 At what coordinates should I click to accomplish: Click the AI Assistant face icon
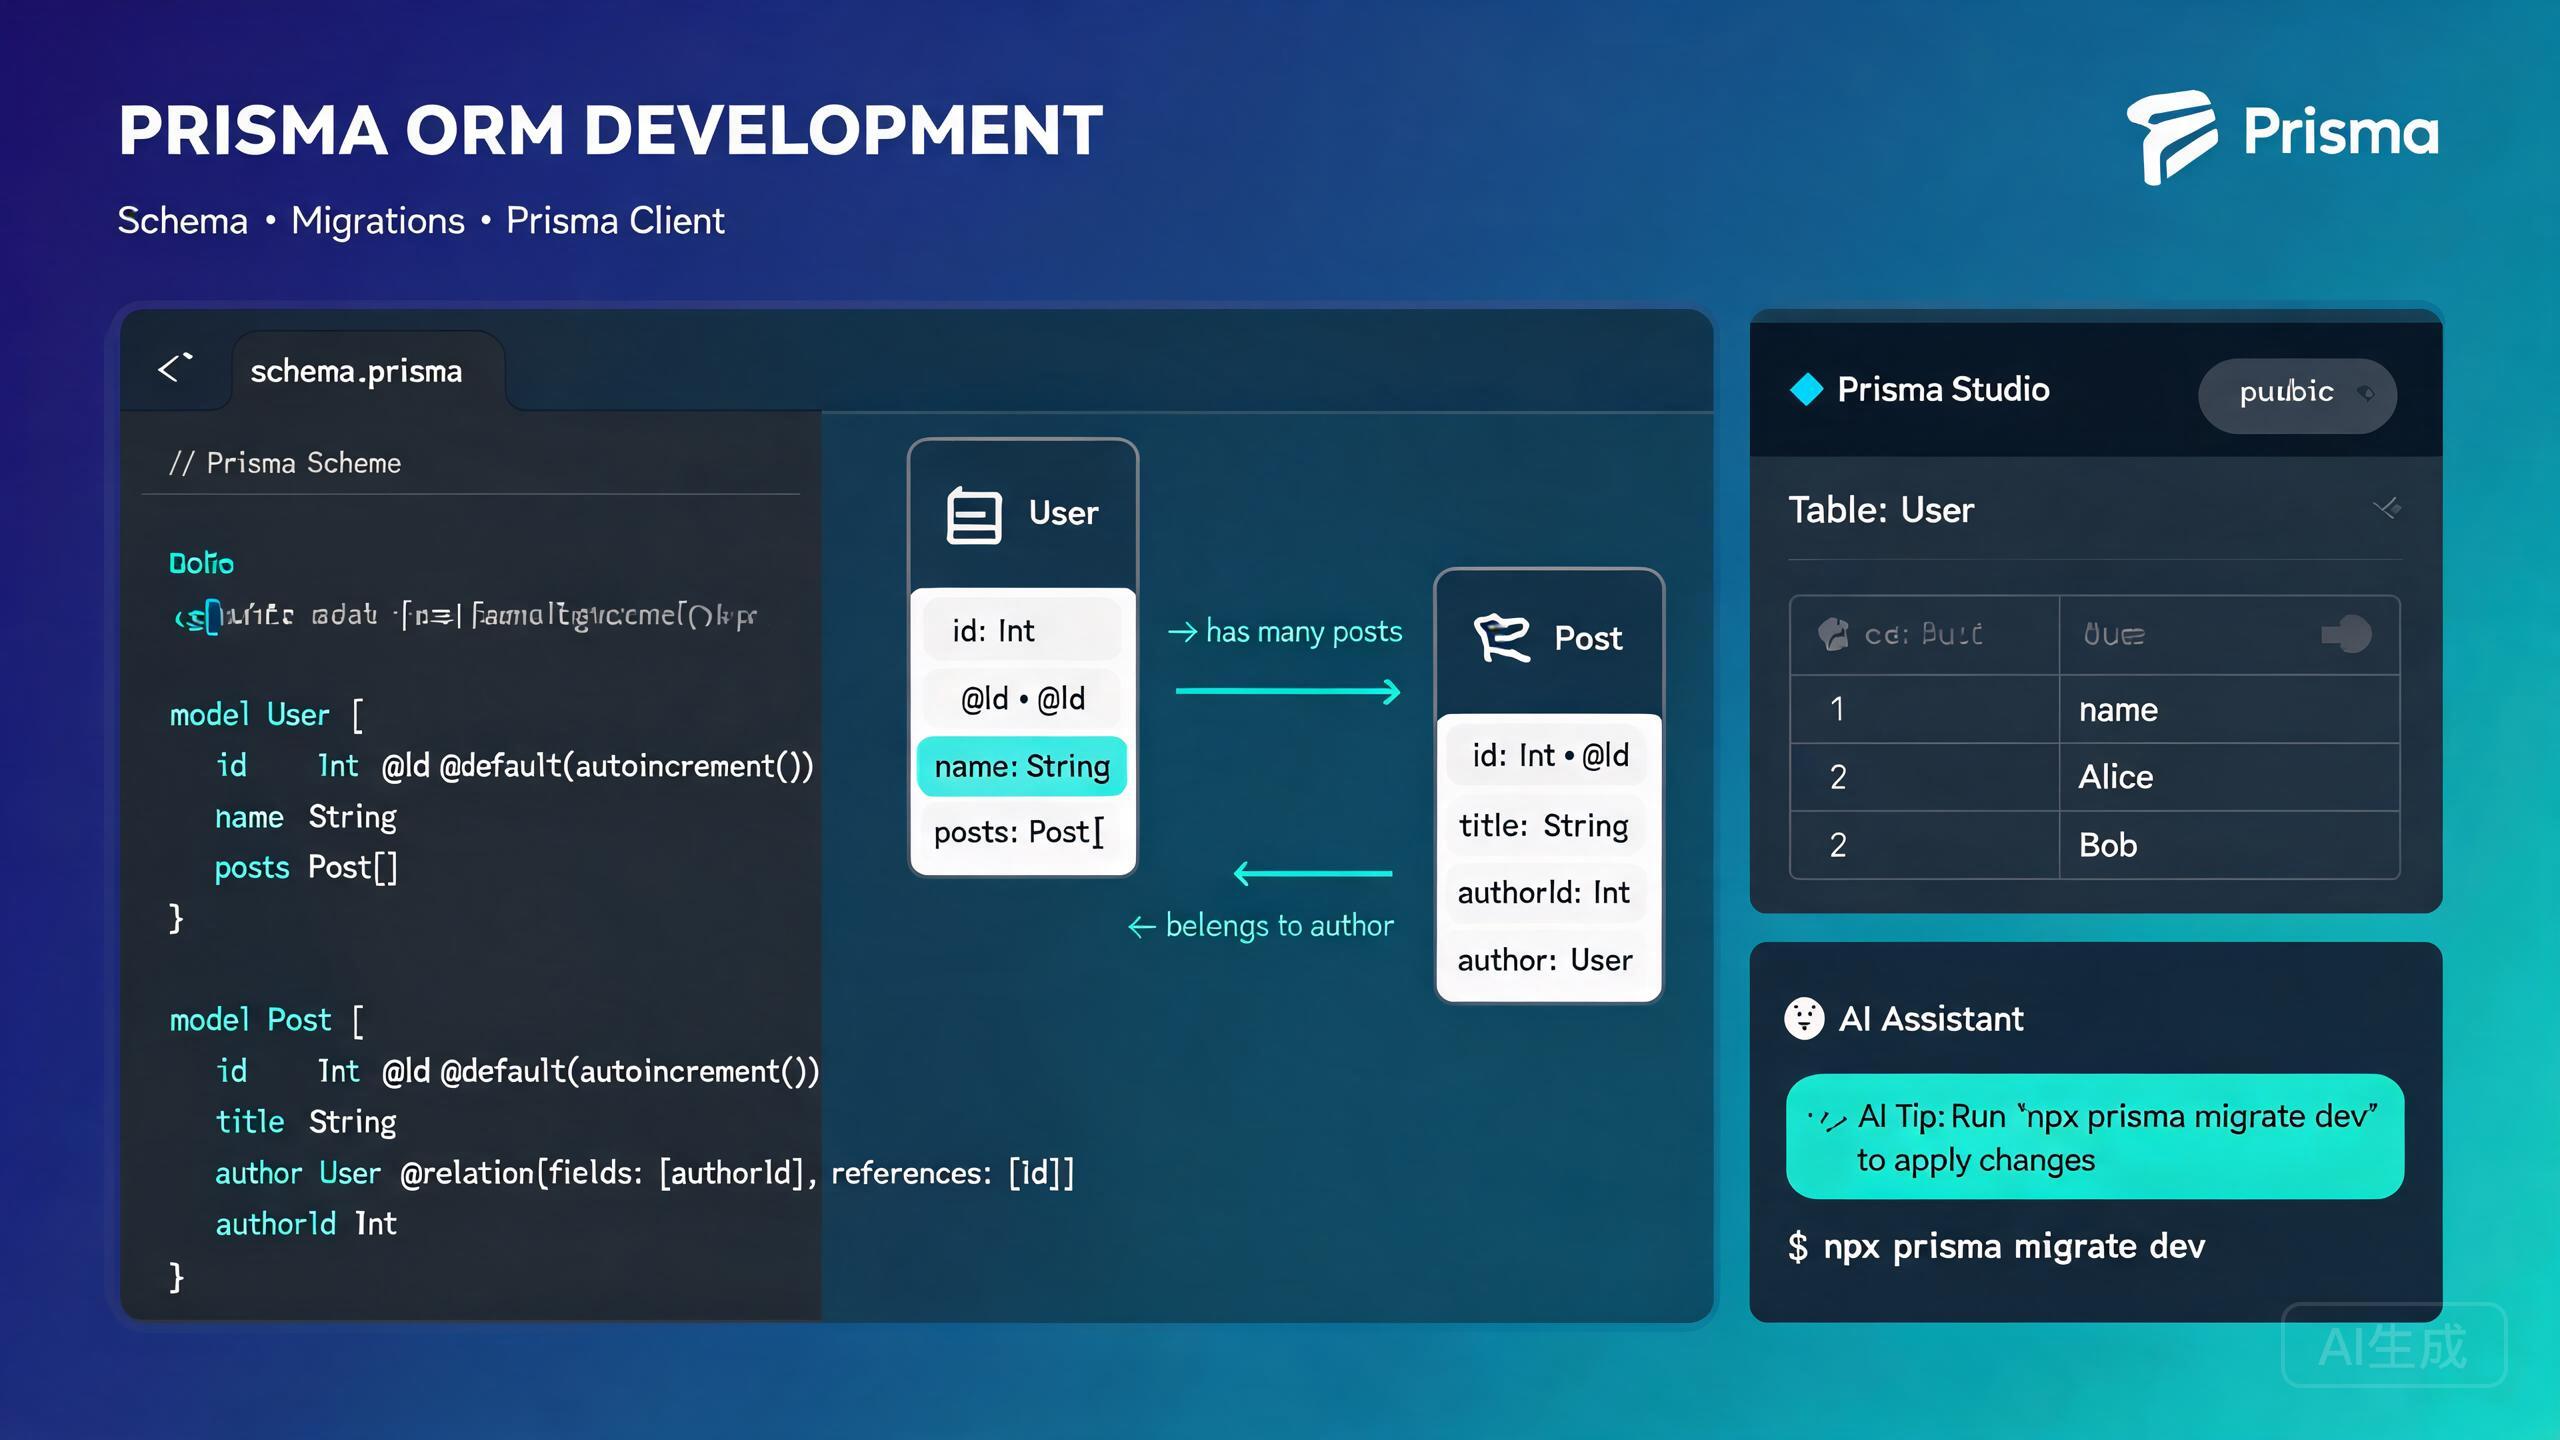(1804, 1019)
